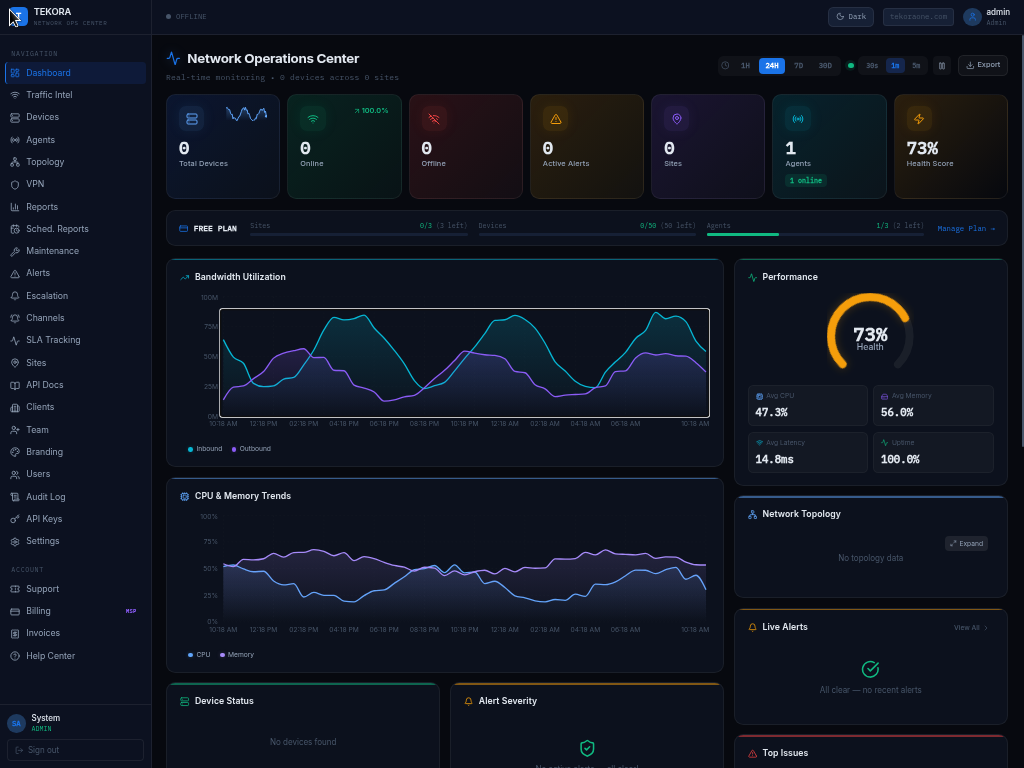This screenshot has width=1024, height=768.
Task: Click the page vertical scrollbar
Action: 1021,242
